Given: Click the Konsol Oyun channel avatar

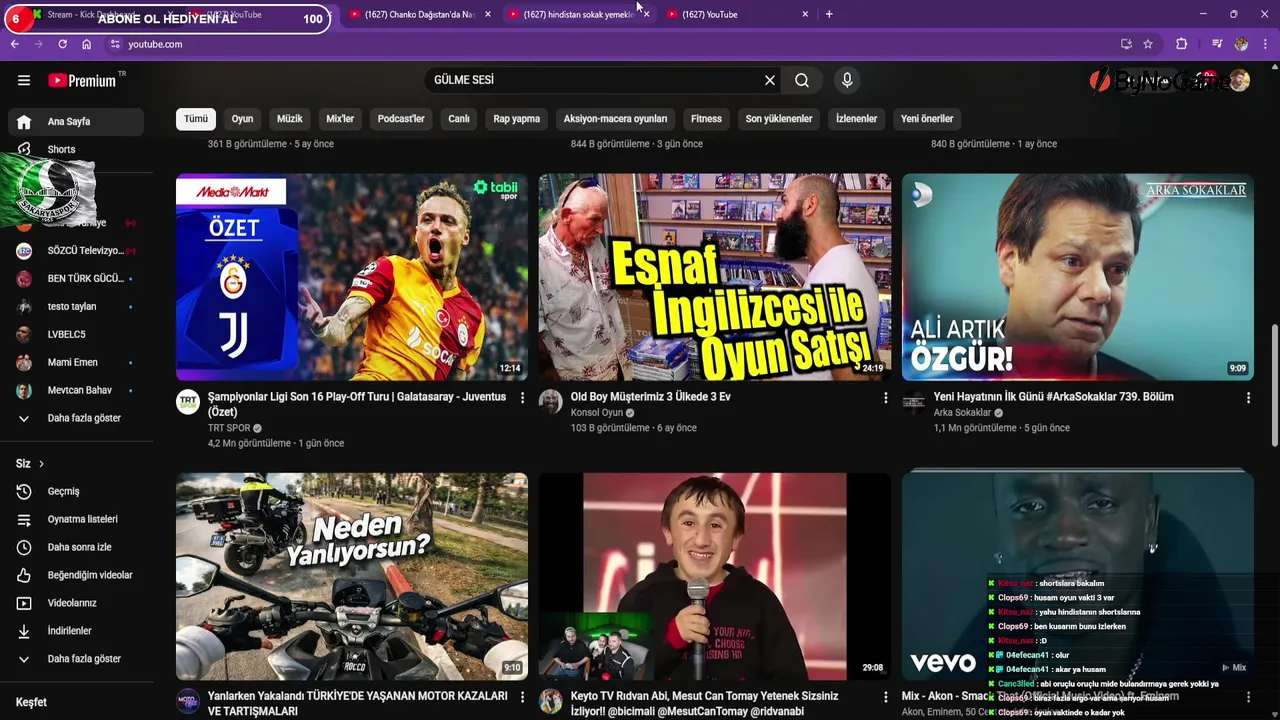Looking at the screenshot, I should pos(551,402).
